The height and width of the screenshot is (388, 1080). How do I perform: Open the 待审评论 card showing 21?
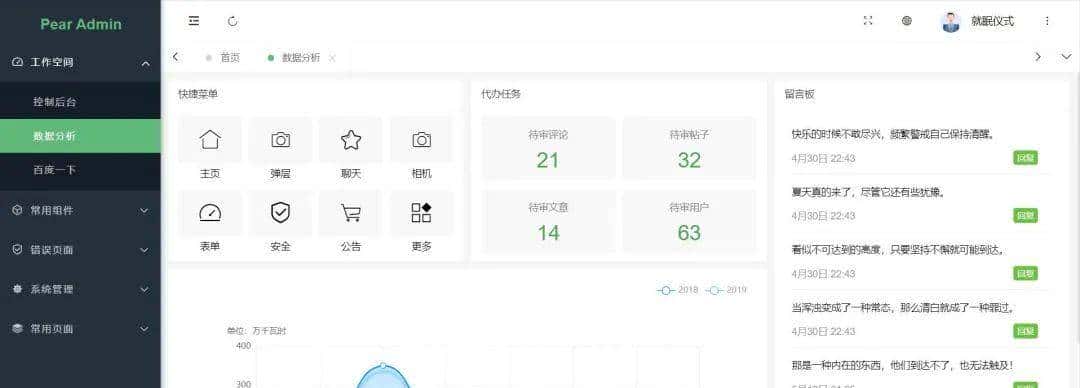pyautogui.click(x=548, y=148)
